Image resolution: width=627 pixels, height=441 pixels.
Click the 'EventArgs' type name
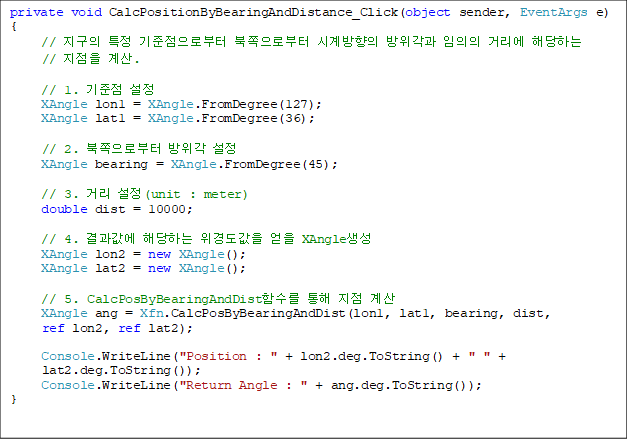click(553, 13)
